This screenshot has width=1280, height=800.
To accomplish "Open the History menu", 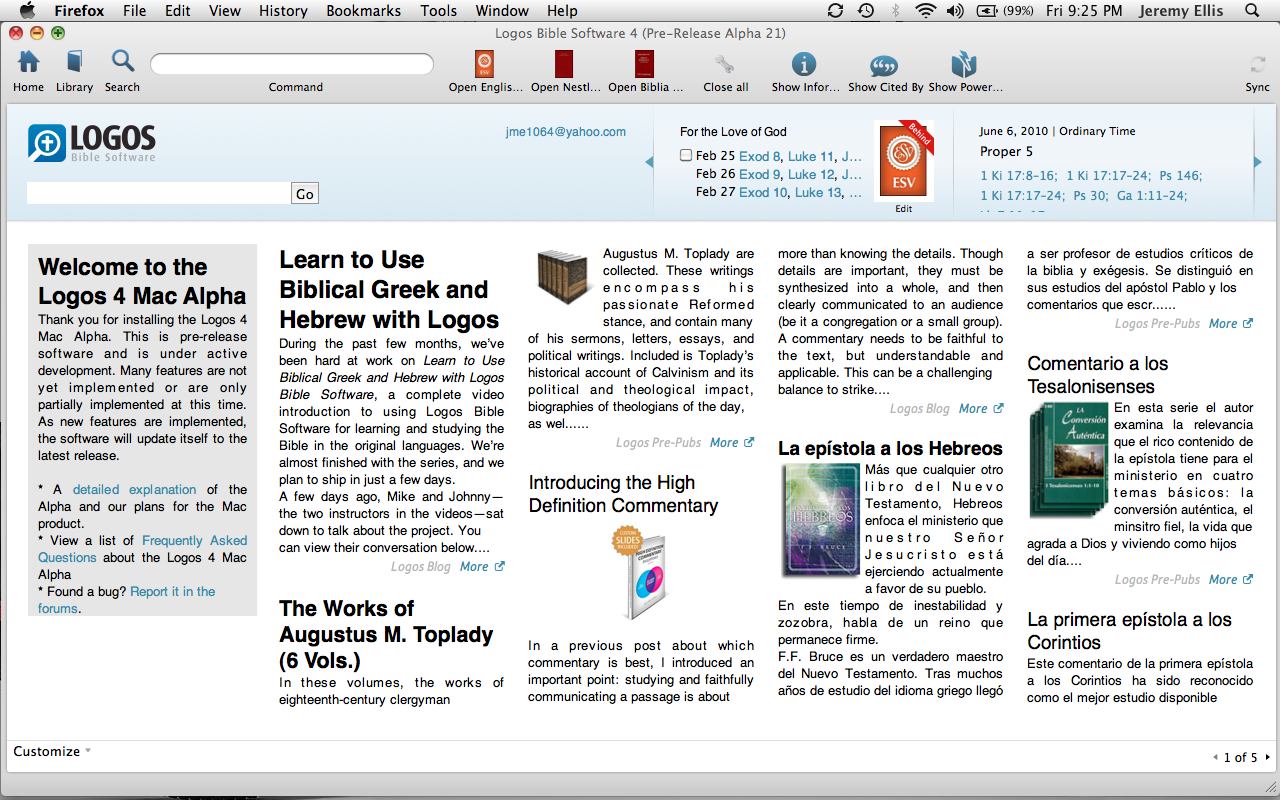I will pyautogui.click(x=283, y=11).
